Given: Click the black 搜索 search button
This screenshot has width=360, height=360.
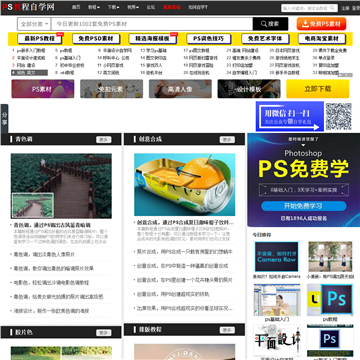Looking at the screenshot, I should [270, 24].
